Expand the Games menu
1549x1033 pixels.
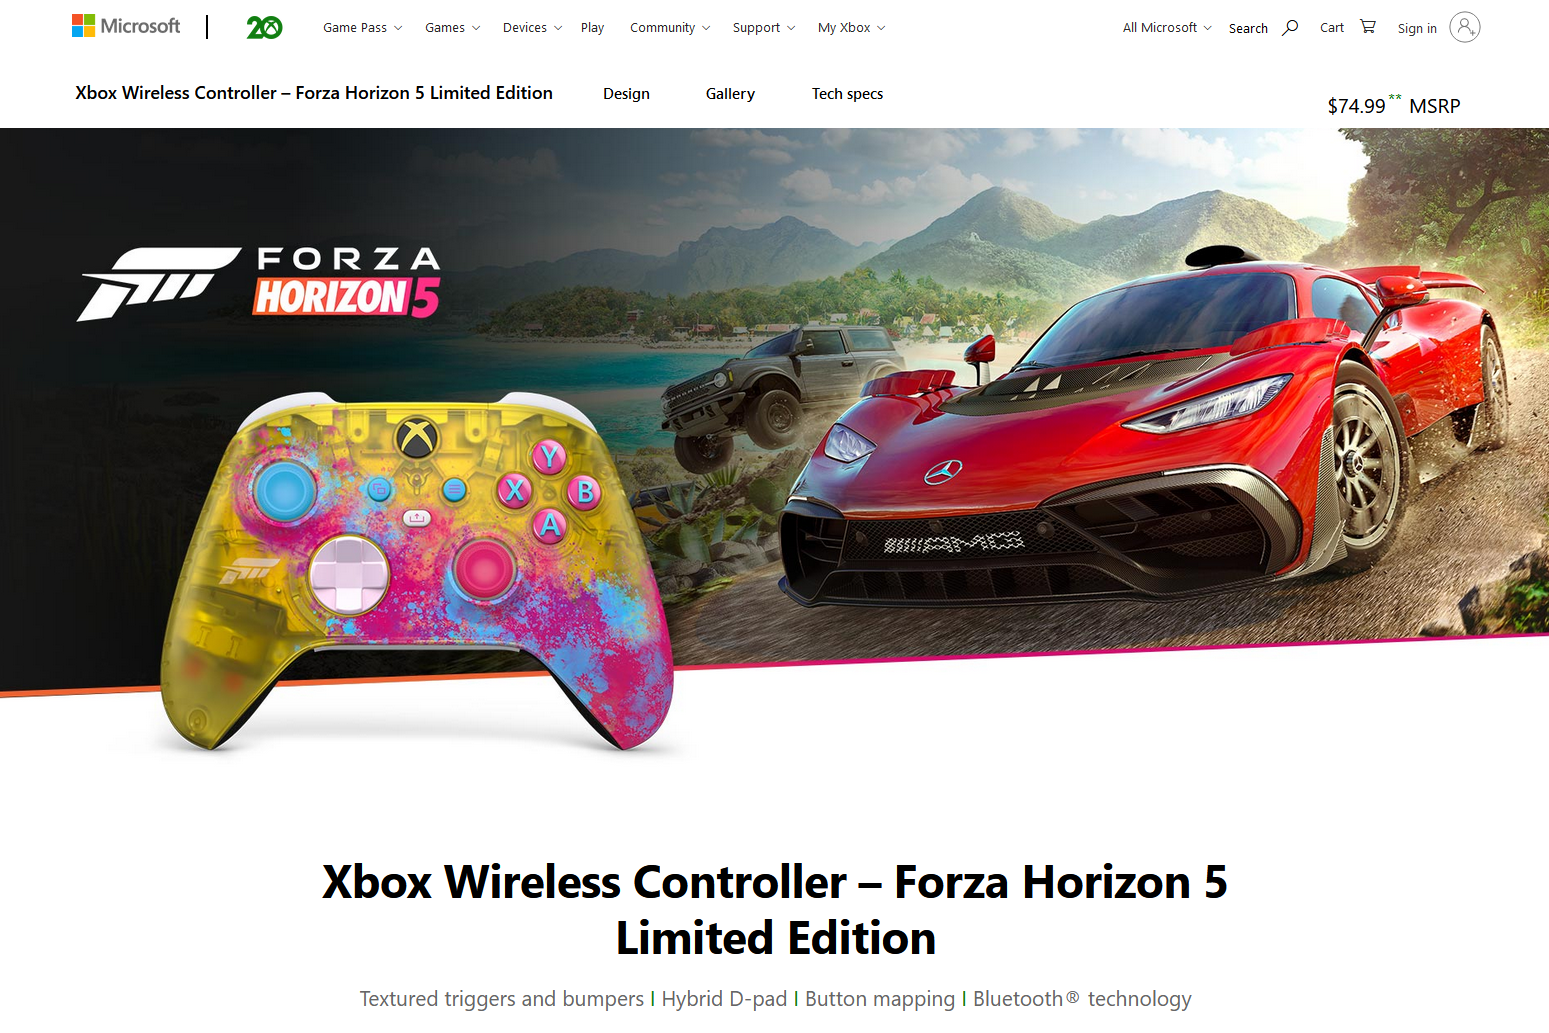click(452, 28)
